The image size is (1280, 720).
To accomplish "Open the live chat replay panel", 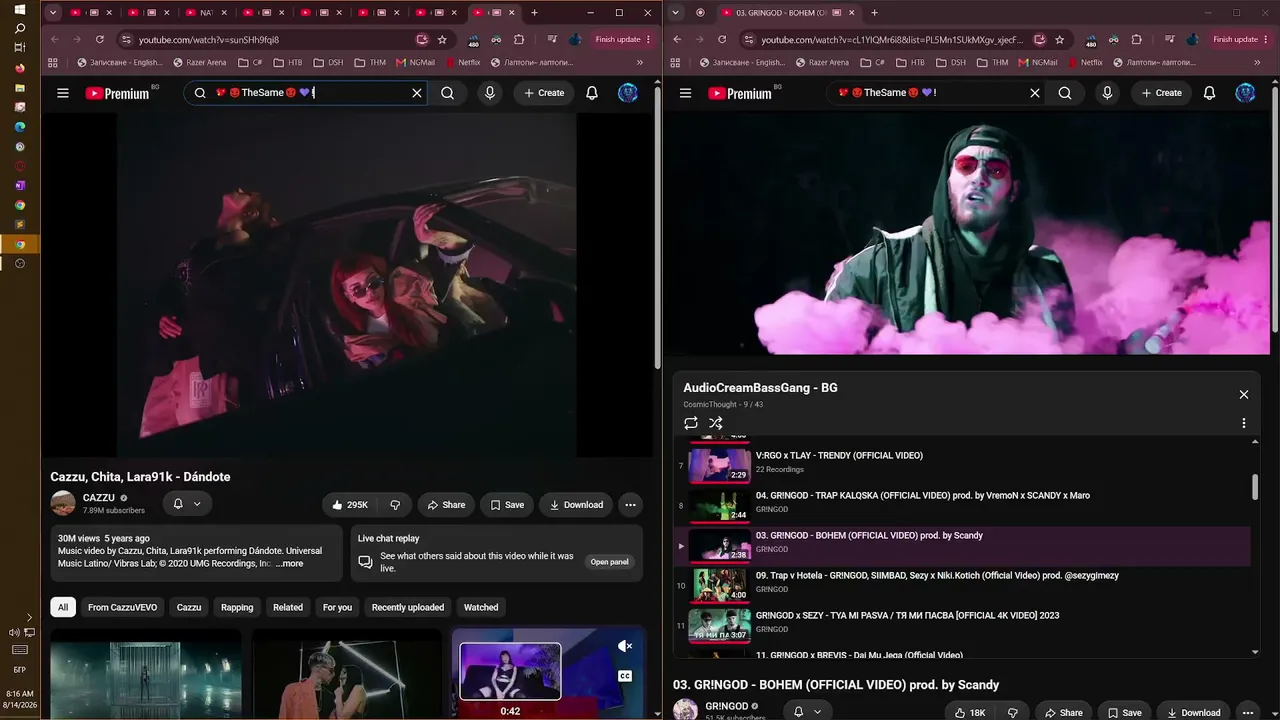I will pos(609,562).
